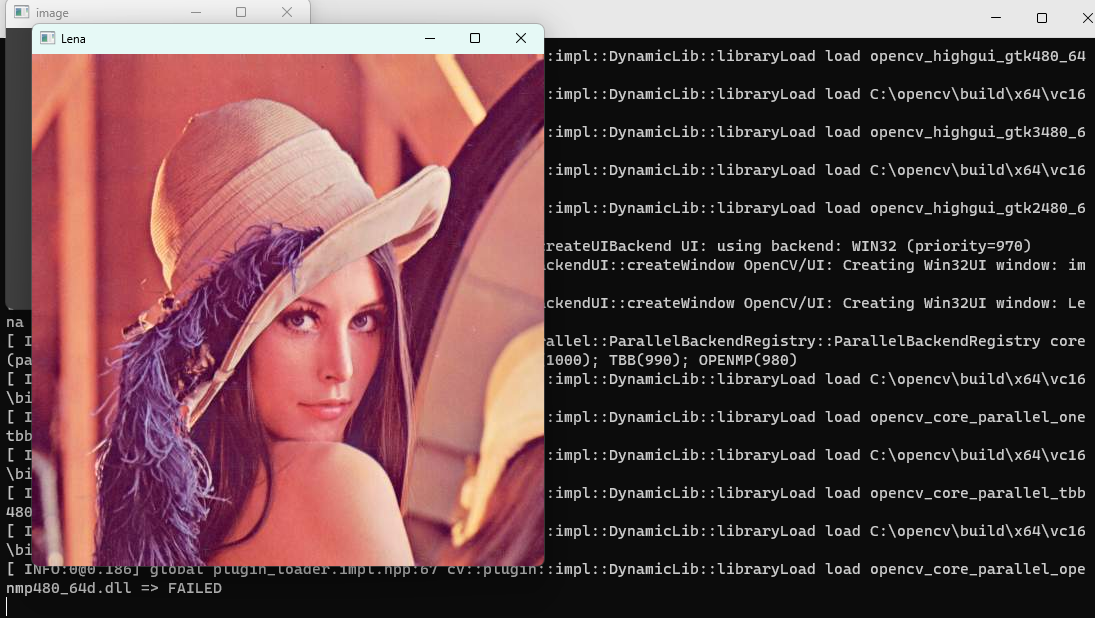Click console text 'opencv_highgui_gtk3480_6'
The width and height of the screenshot is (1095, 618).
[978, 133]
